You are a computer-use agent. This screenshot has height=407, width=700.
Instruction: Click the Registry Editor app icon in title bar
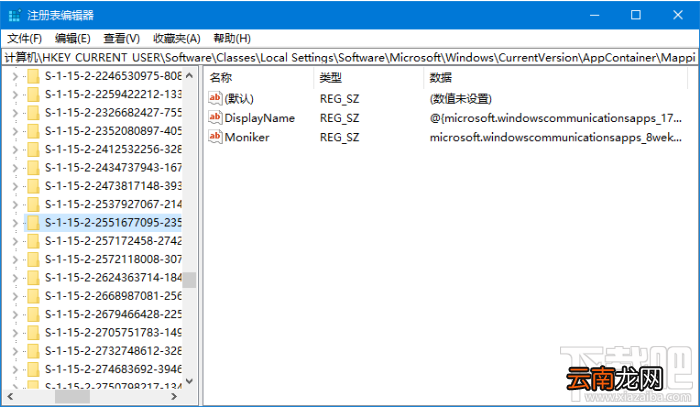(x=14, y=15)
